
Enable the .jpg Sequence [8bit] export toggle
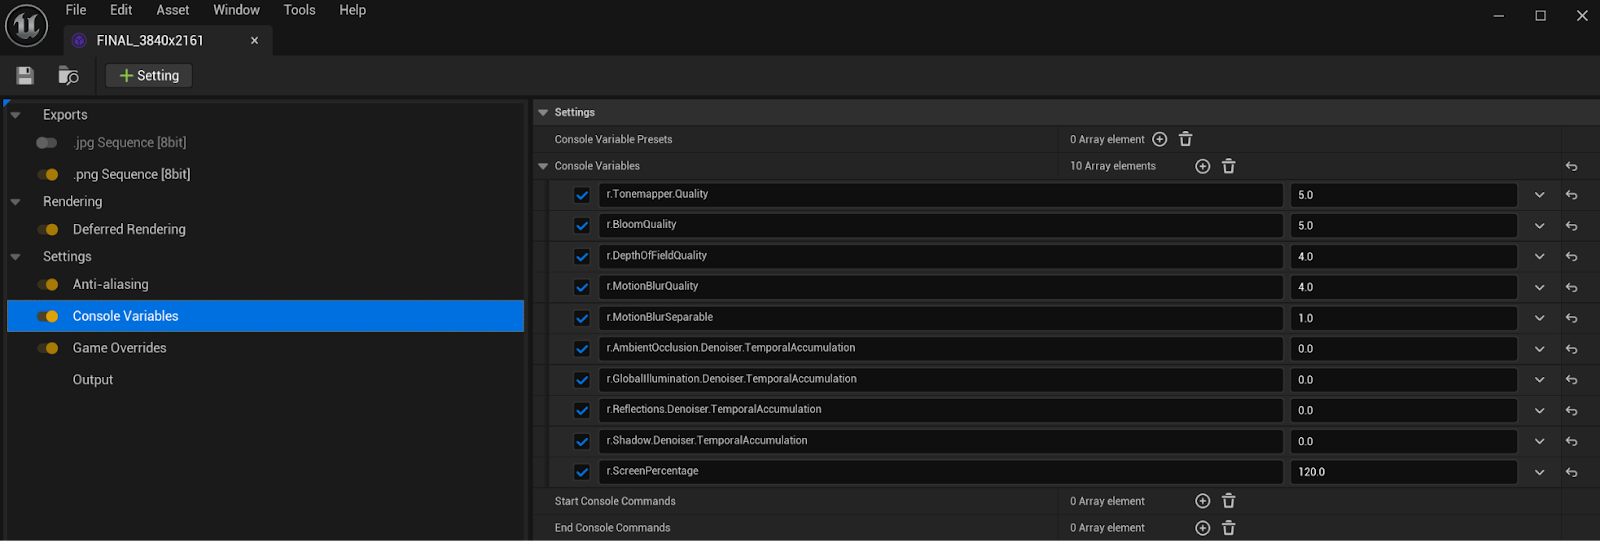pyautogui.click(x=47, y=143)
